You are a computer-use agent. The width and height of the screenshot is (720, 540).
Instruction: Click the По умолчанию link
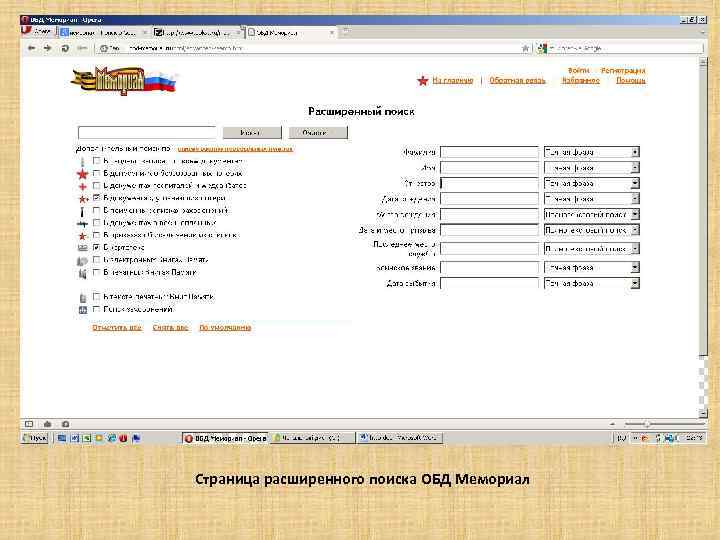(225, 328)
